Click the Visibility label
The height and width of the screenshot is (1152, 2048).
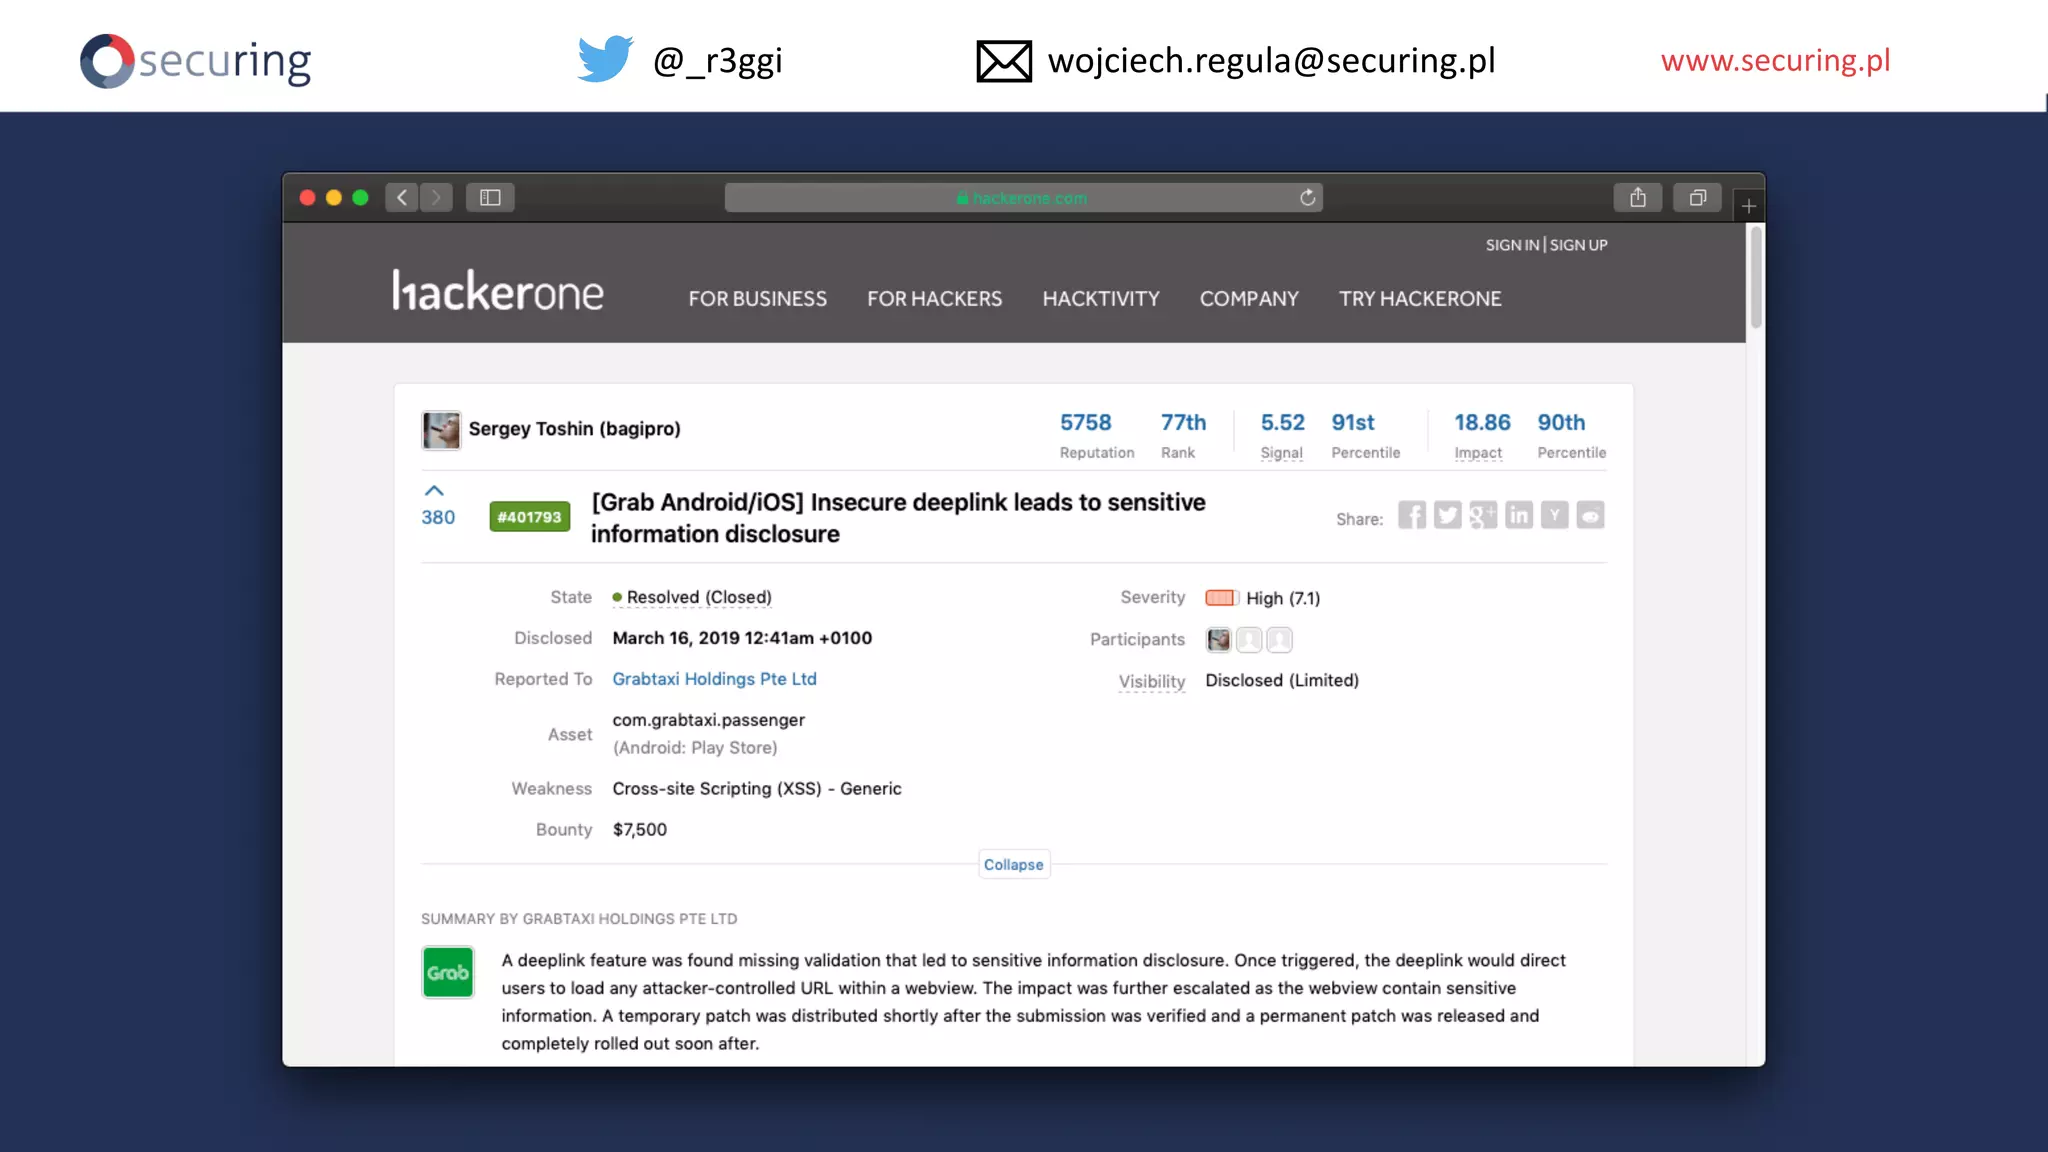pyautogui.click(x=1151, y=681)
